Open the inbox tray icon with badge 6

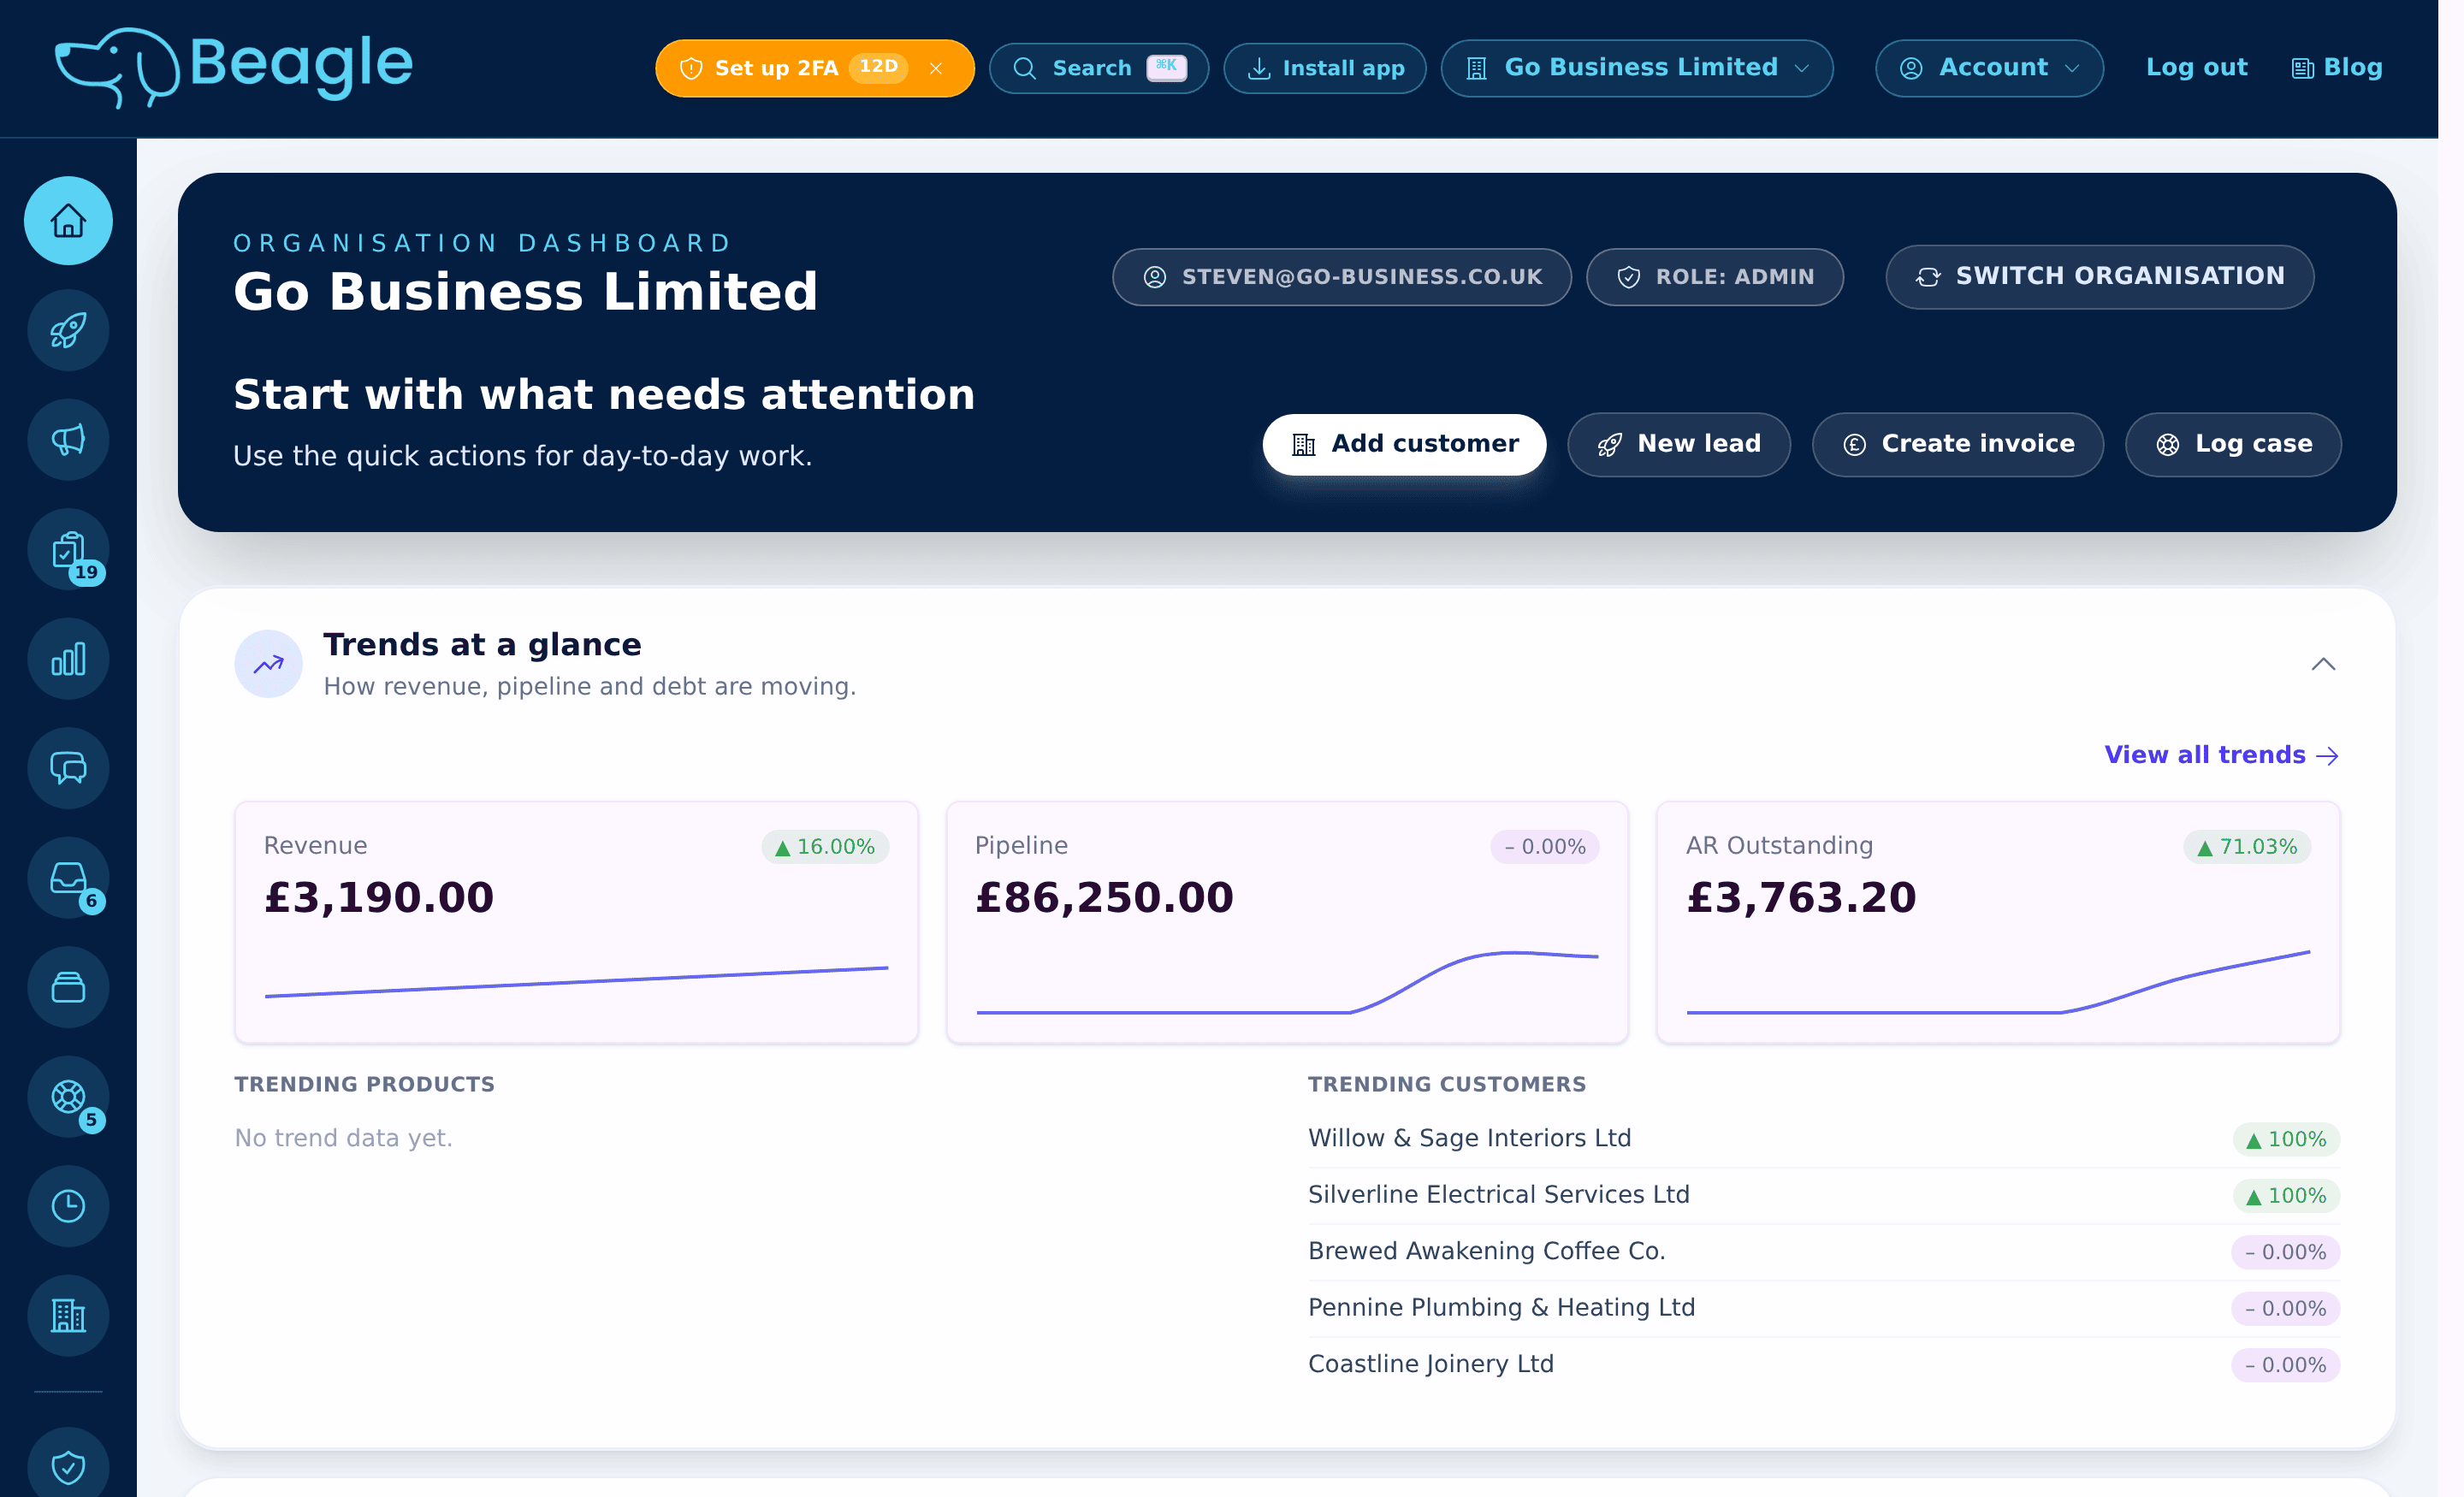[68, 878]
